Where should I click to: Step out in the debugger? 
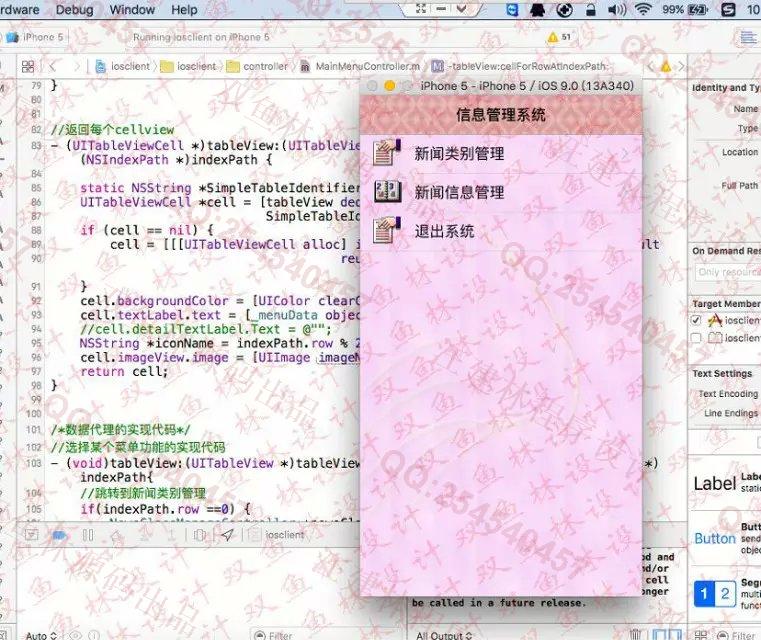point(171,535)
